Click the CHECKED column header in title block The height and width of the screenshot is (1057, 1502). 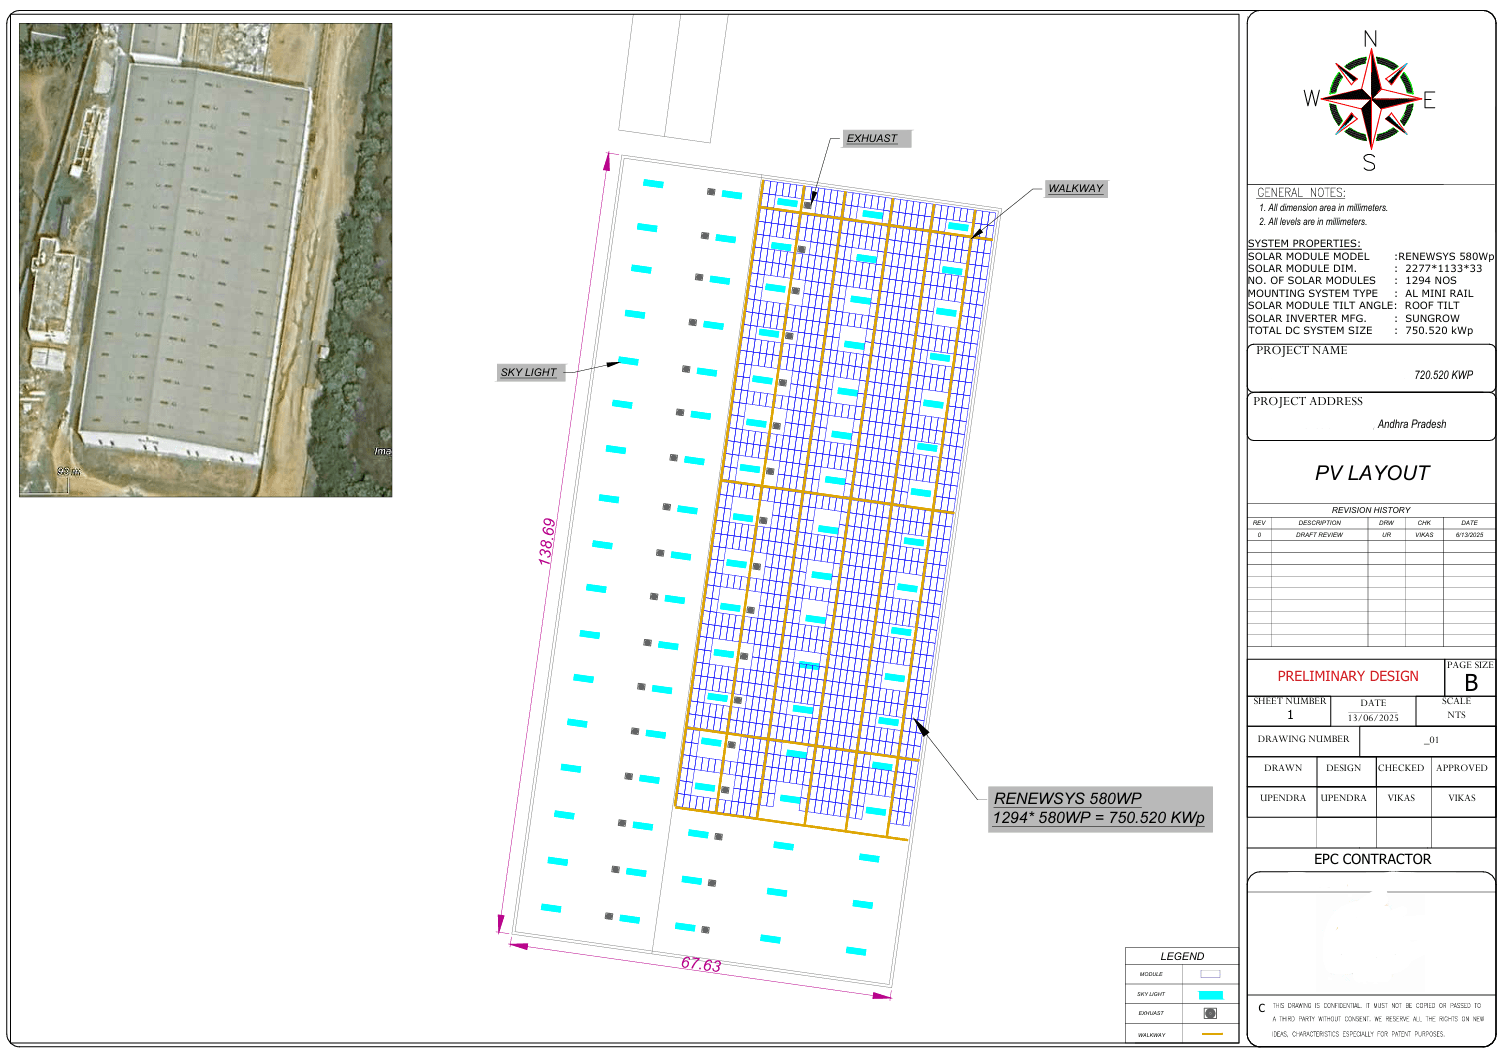(x=1401, y=768)
